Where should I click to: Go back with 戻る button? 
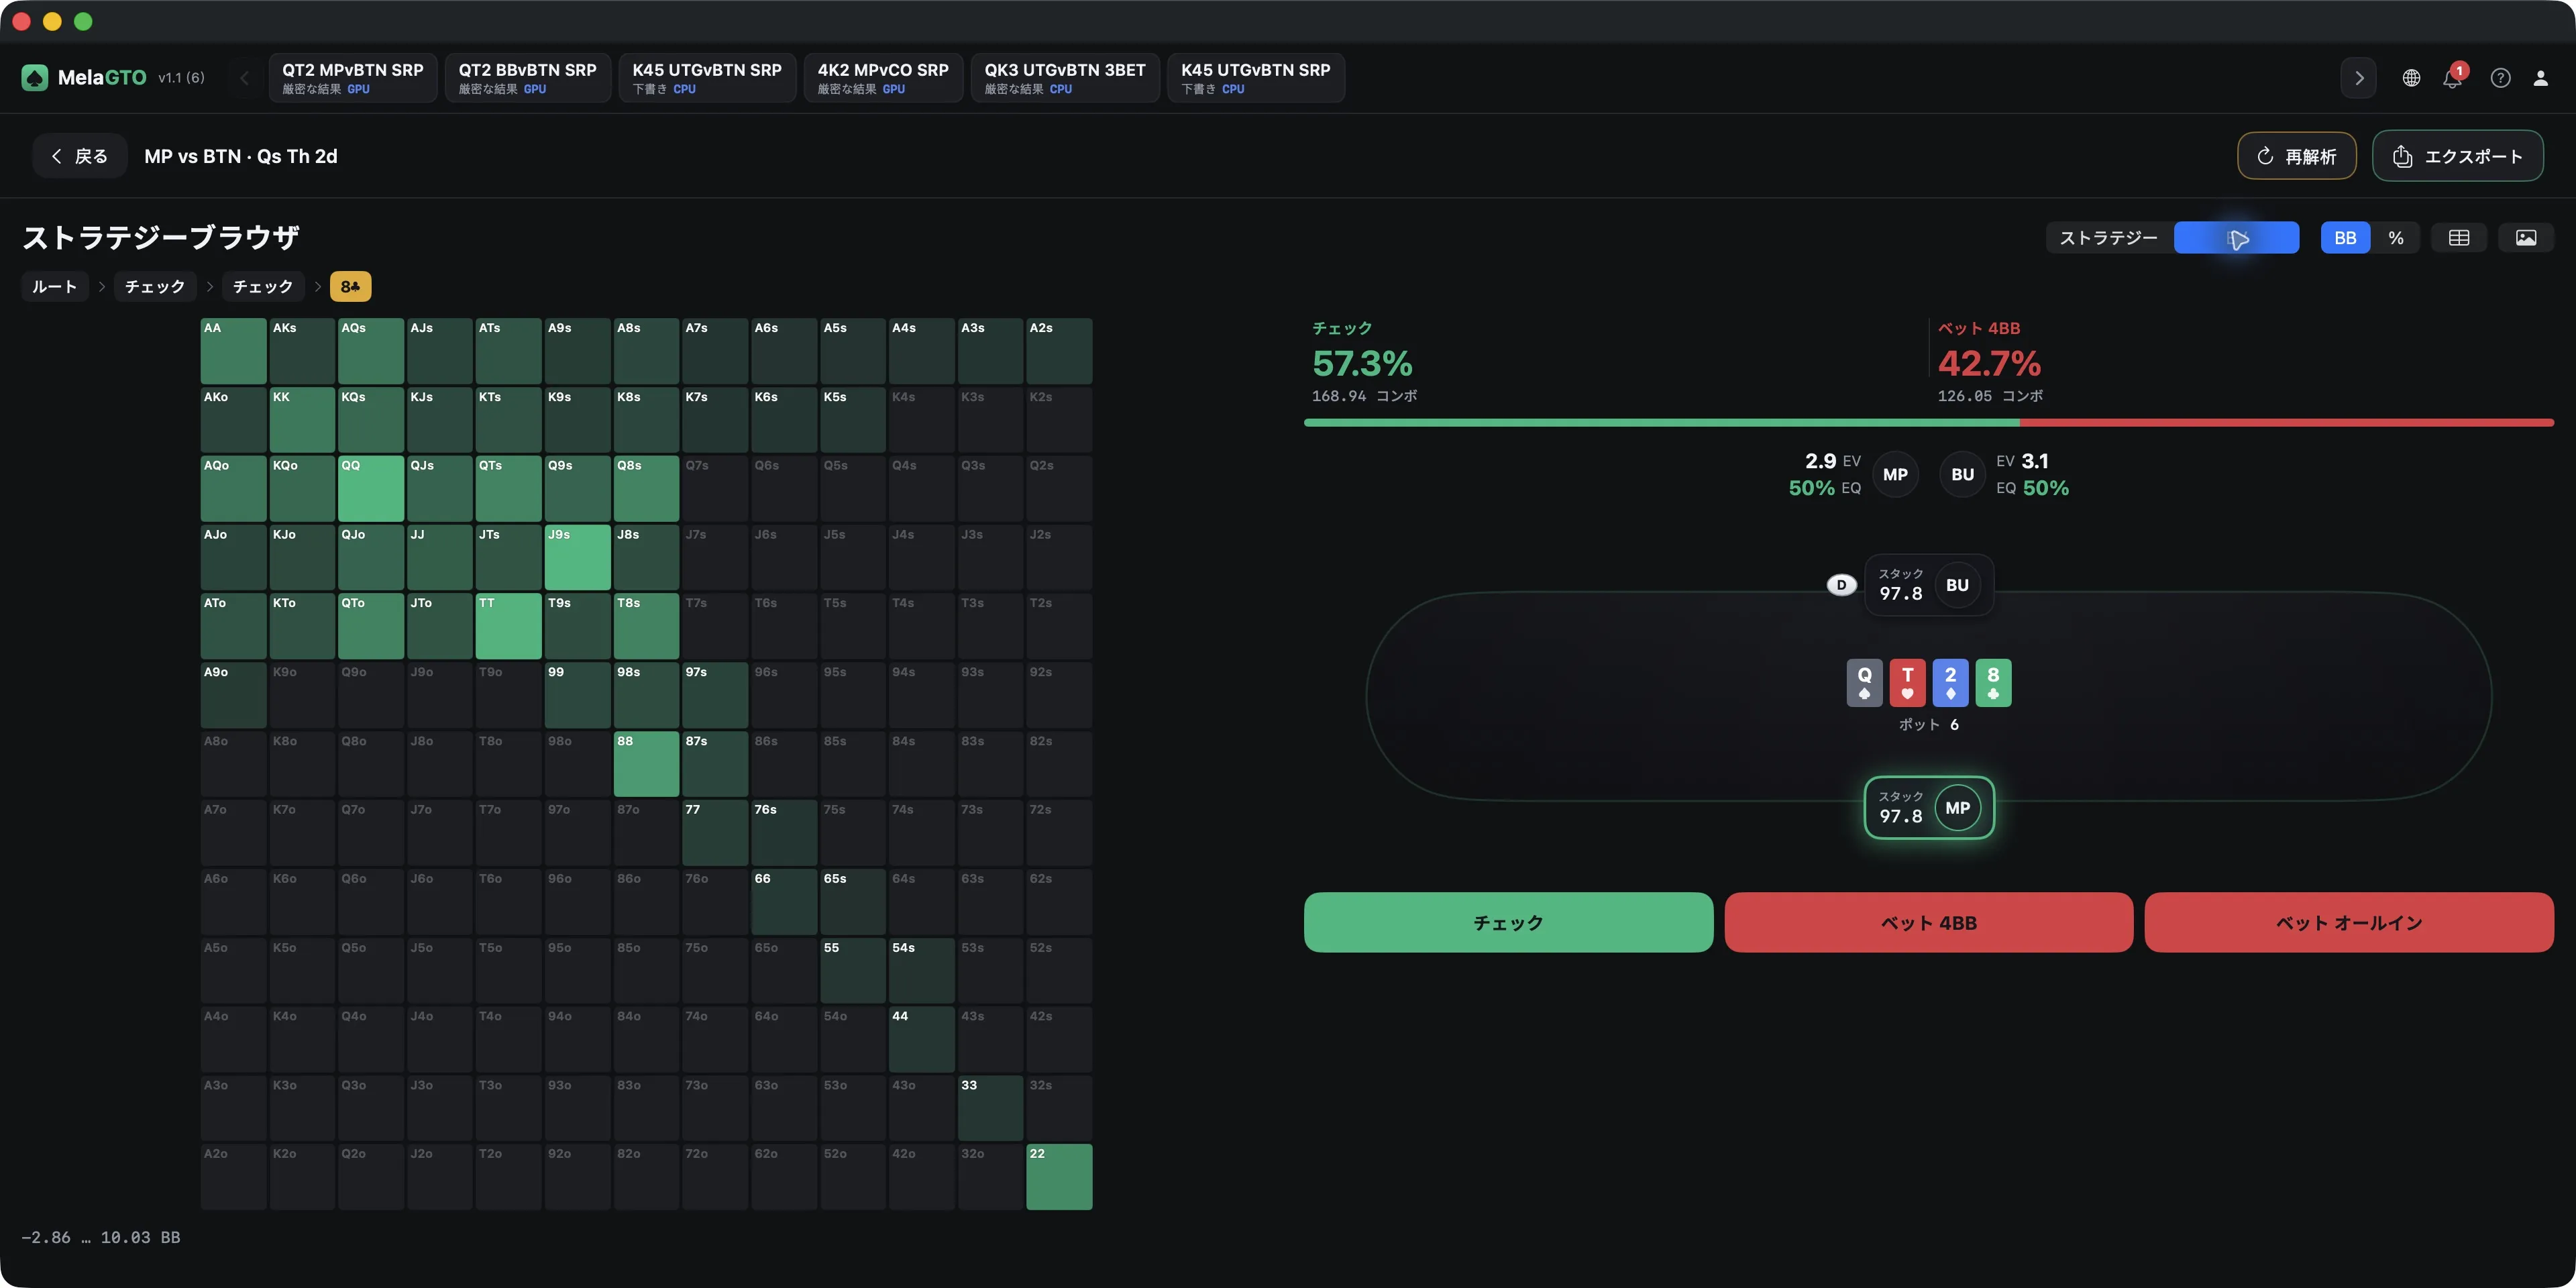pos(80,156)
